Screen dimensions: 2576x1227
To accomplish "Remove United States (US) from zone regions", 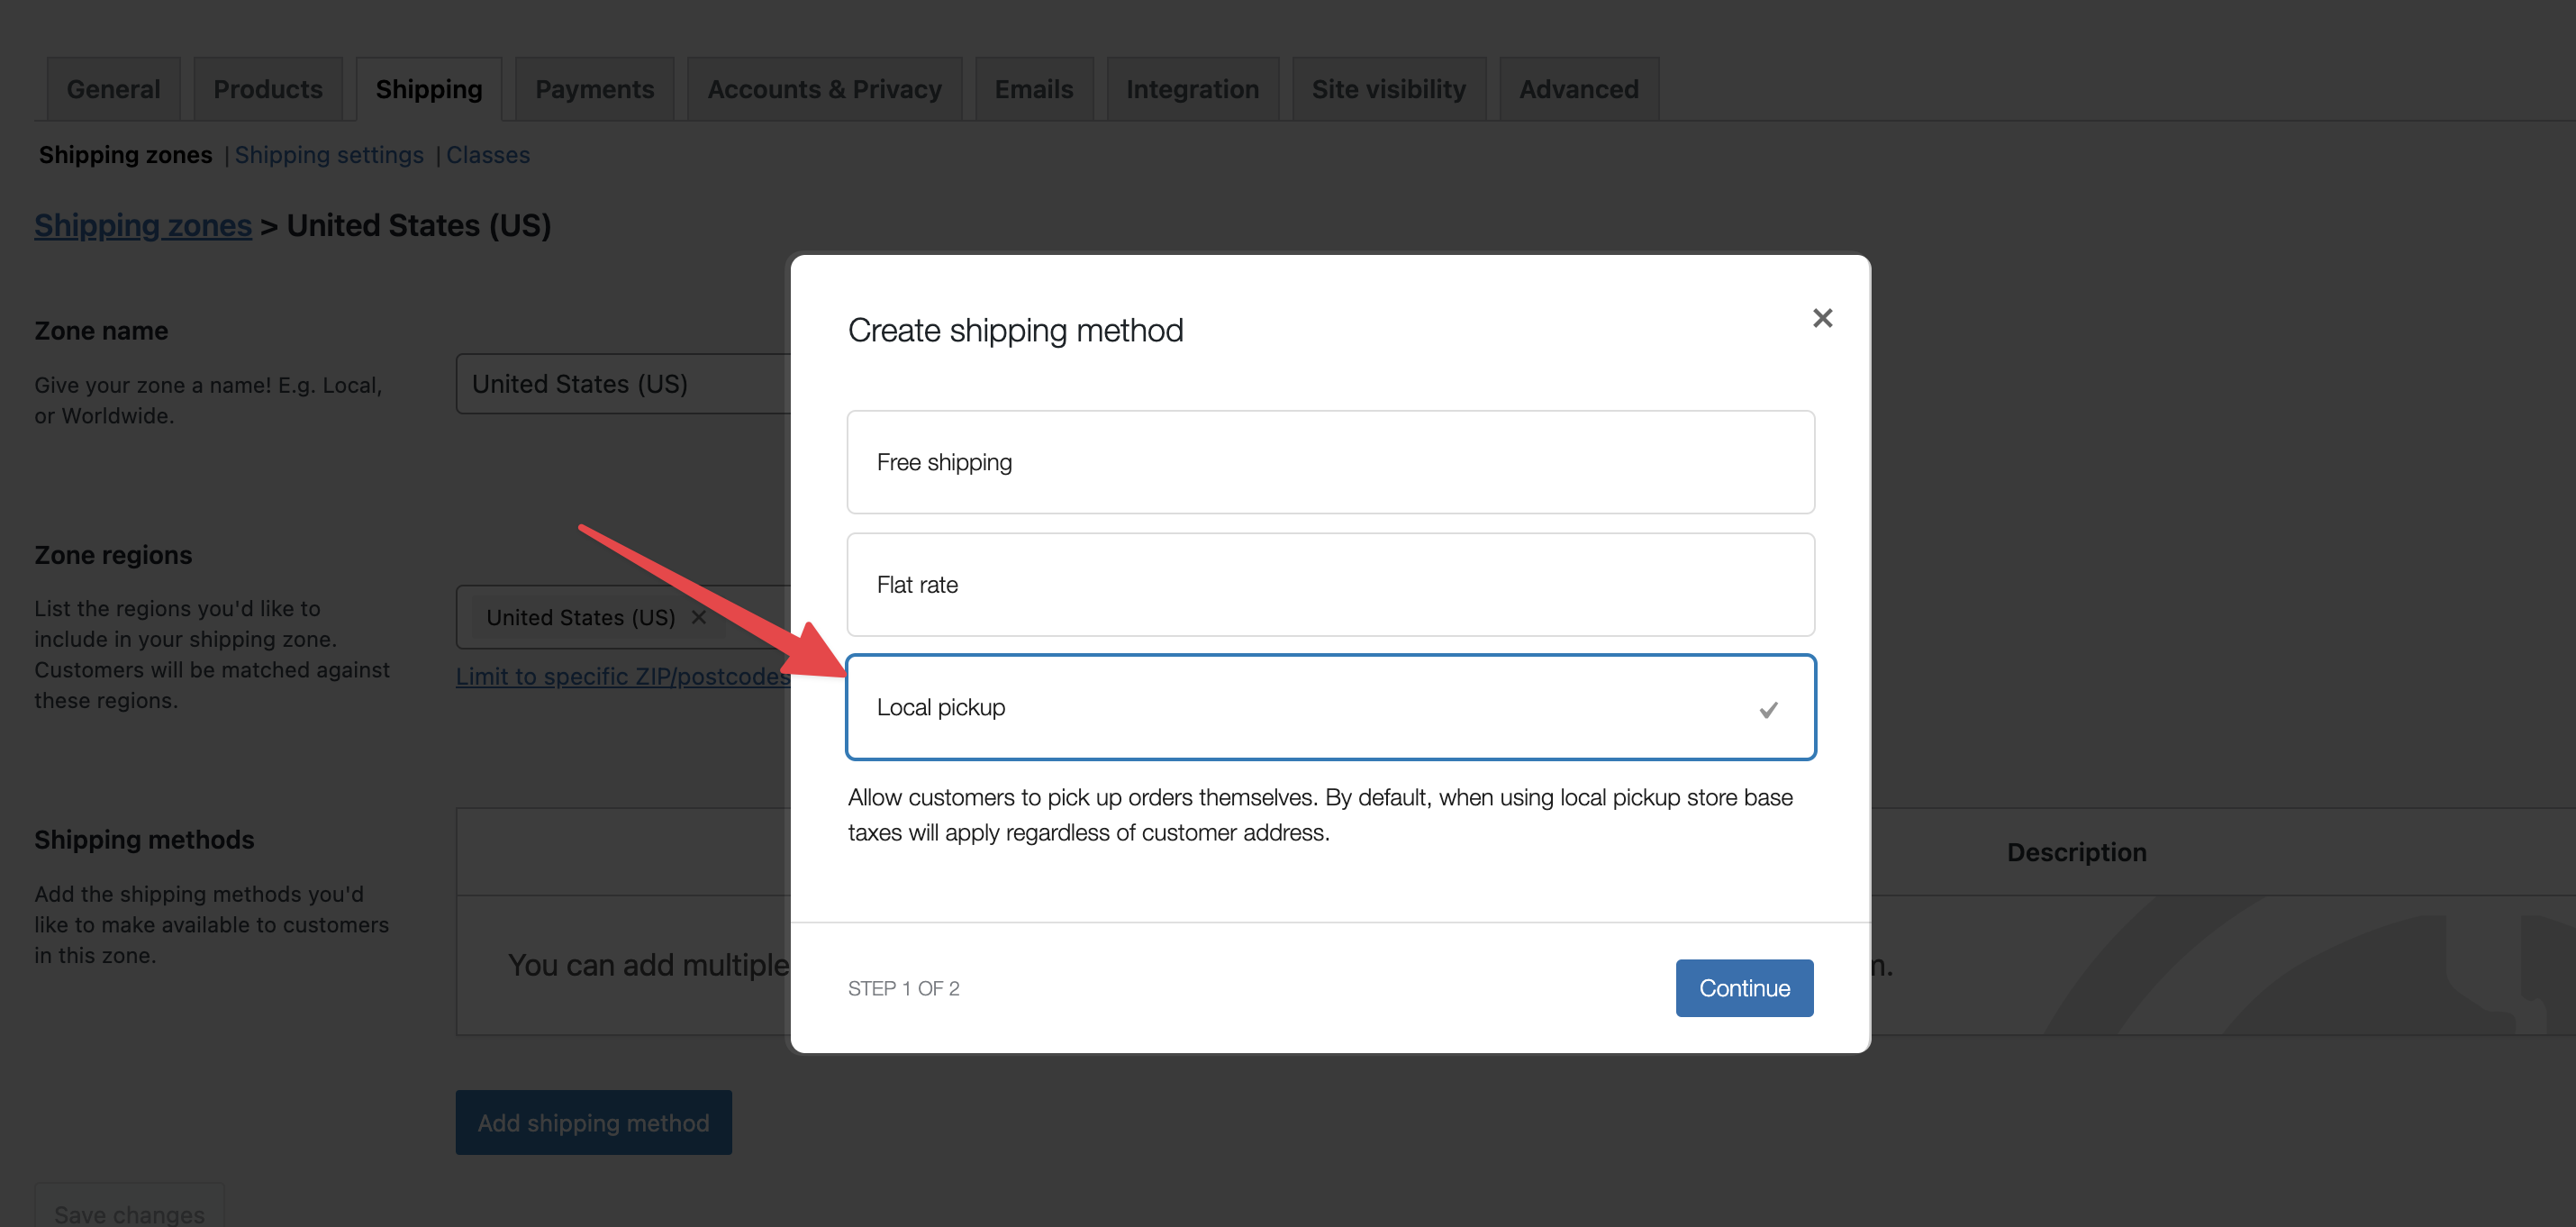I will tap(698, 617).
